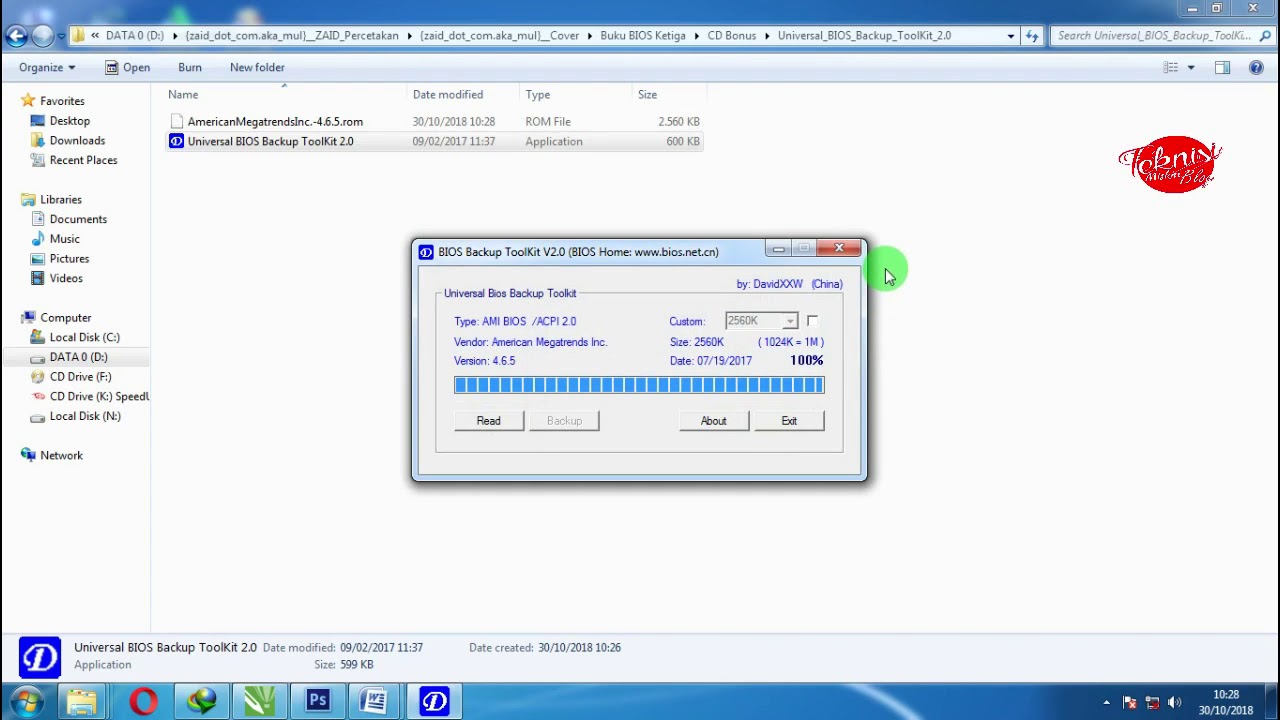This screenshot has width=1280, height=720.
Task: Open Downloads in Favorites
Action: point(77,141)
